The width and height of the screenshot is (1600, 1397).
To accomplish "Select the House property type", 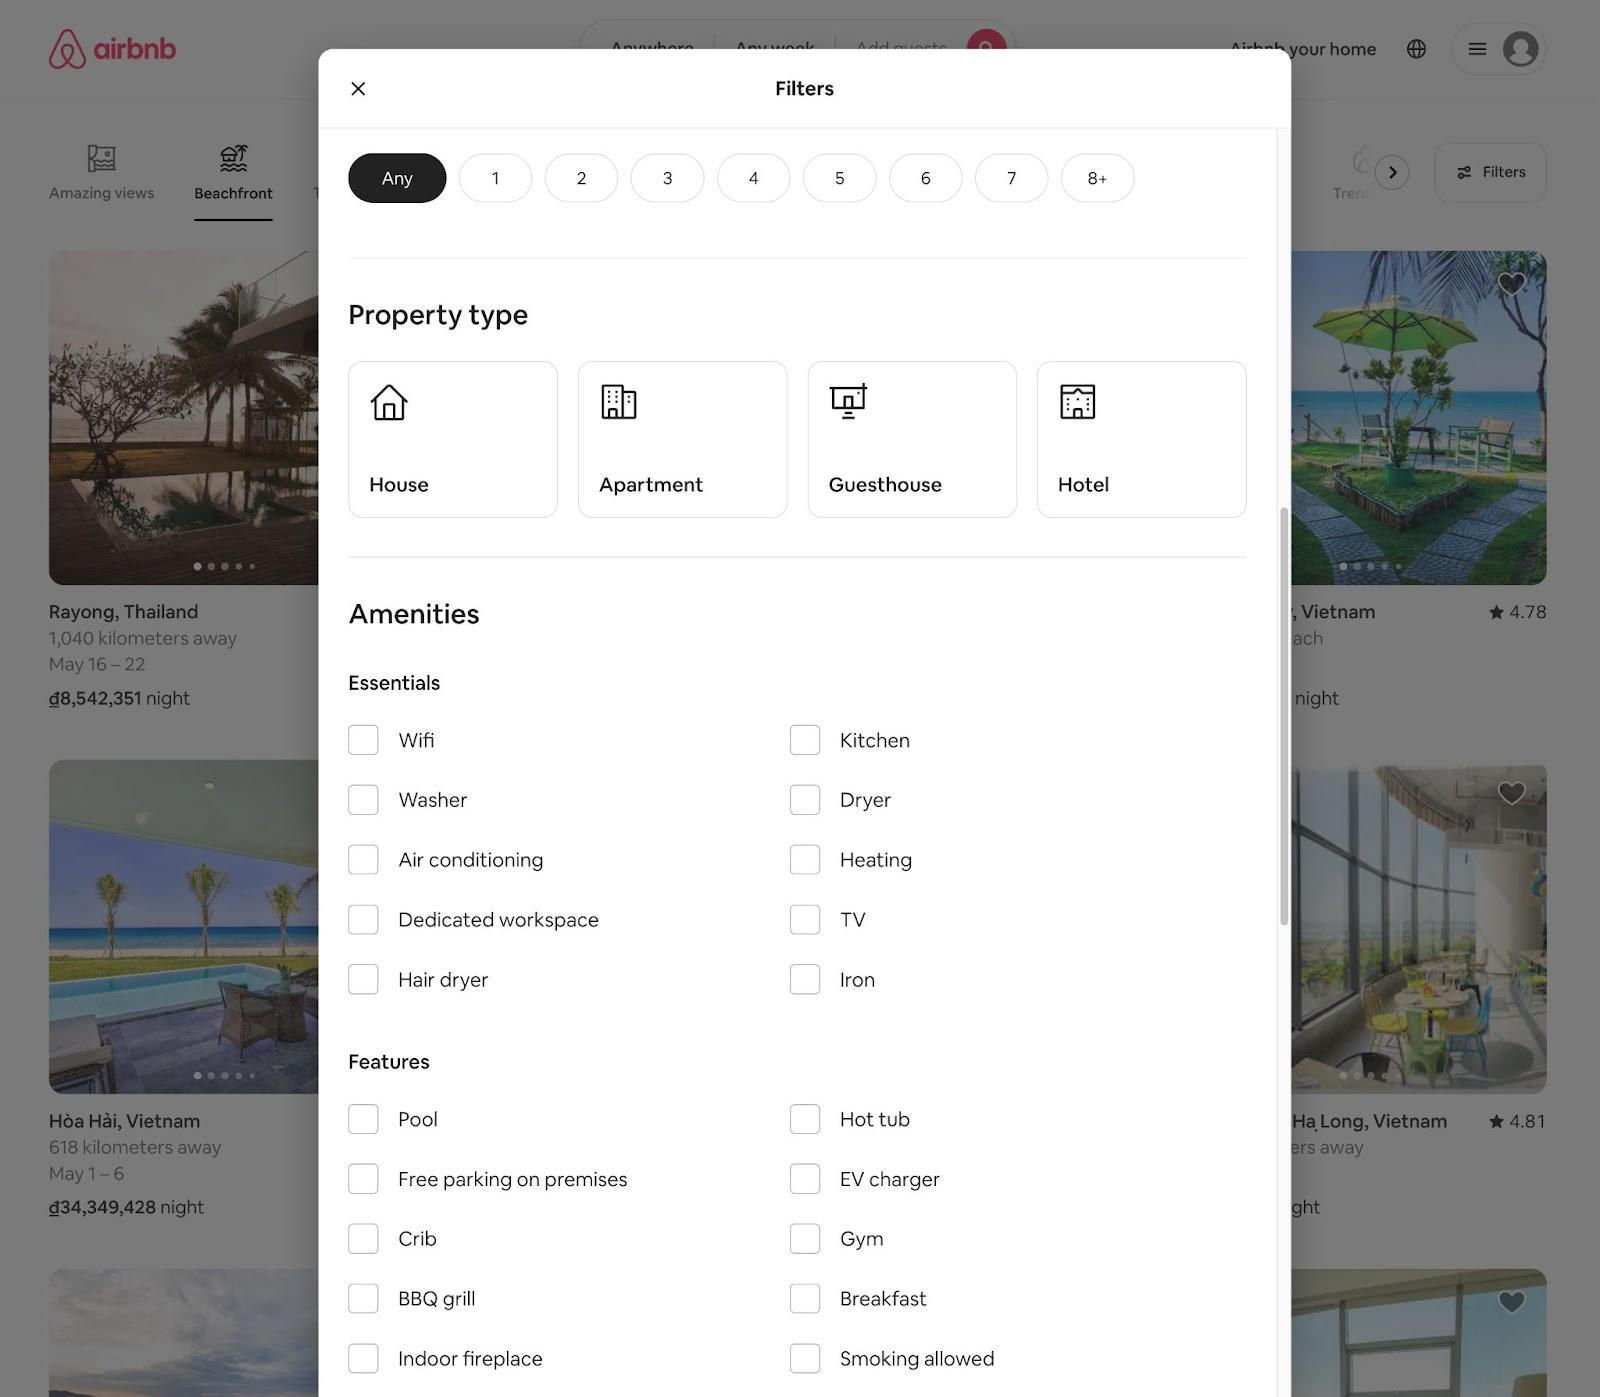I will point(452,439).
